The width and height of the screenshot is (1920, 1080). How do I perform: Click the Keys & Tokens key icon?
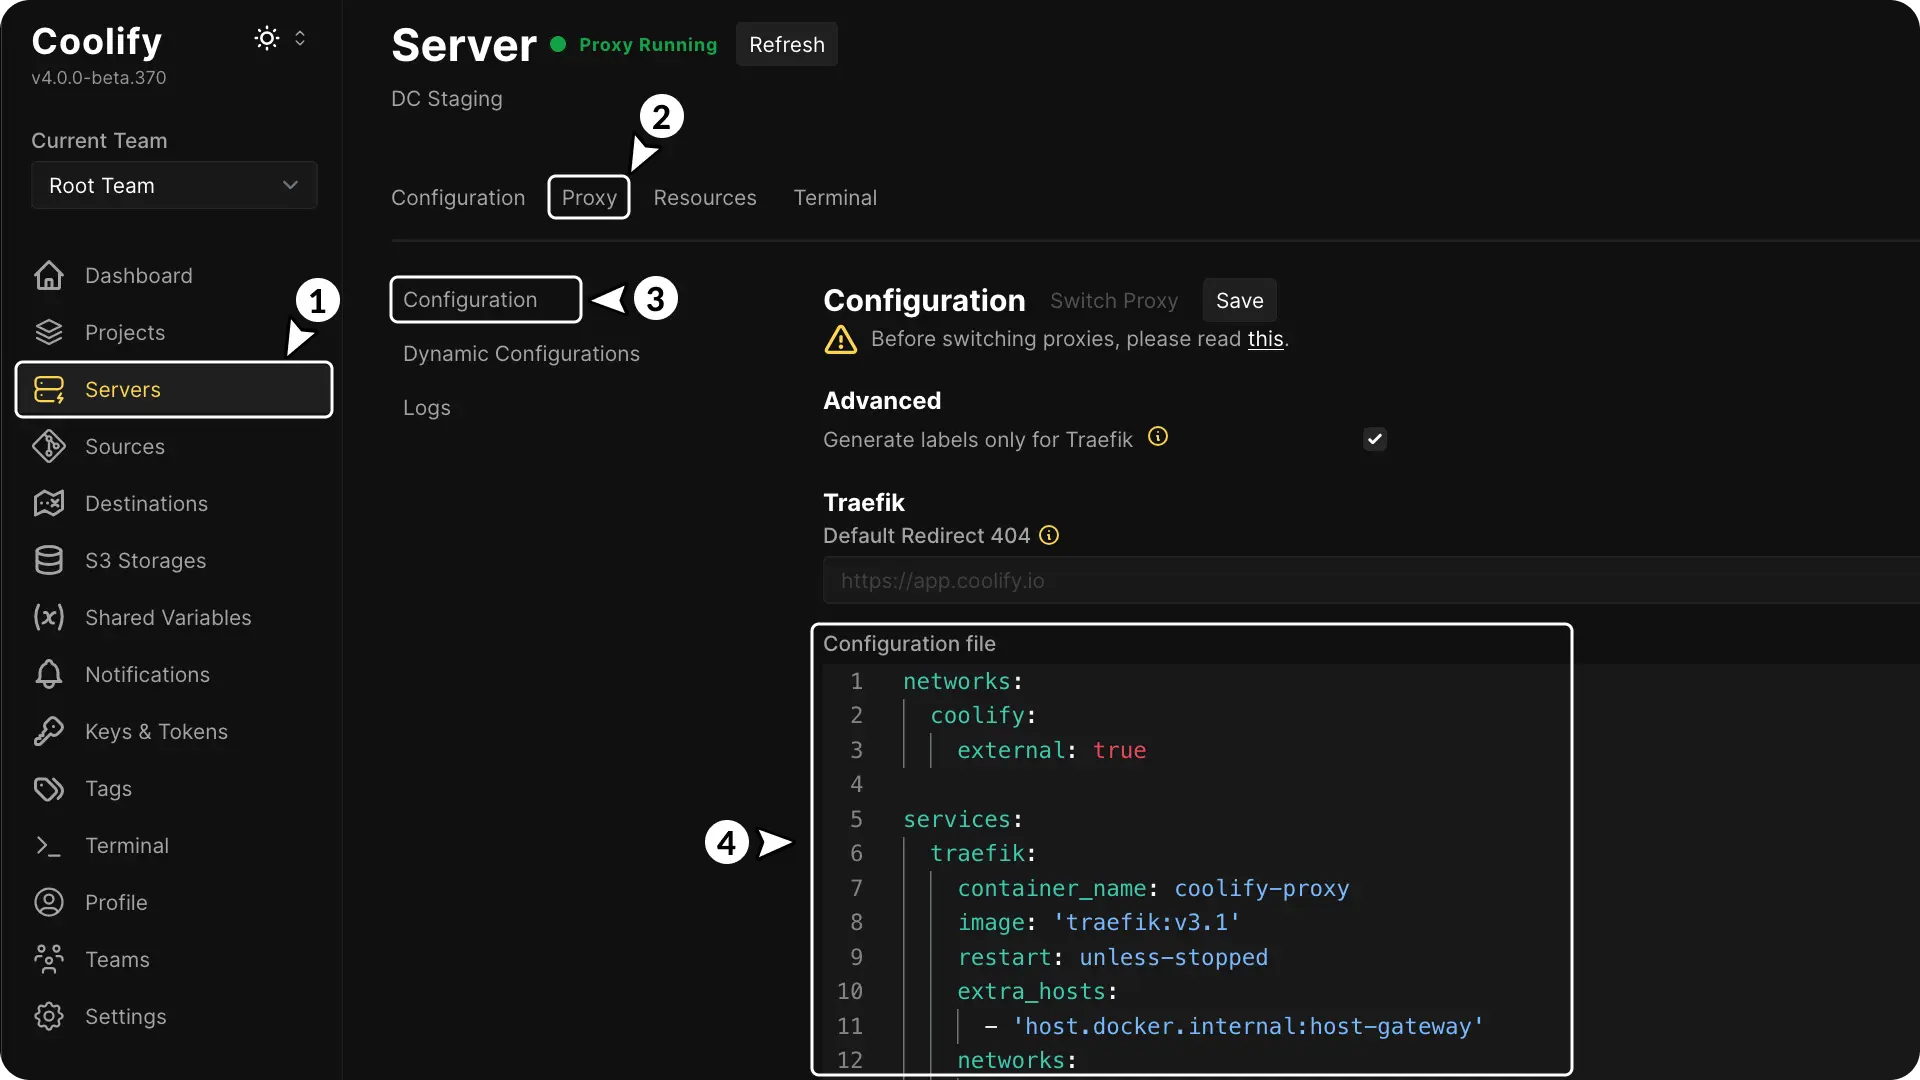coord(48,731)
